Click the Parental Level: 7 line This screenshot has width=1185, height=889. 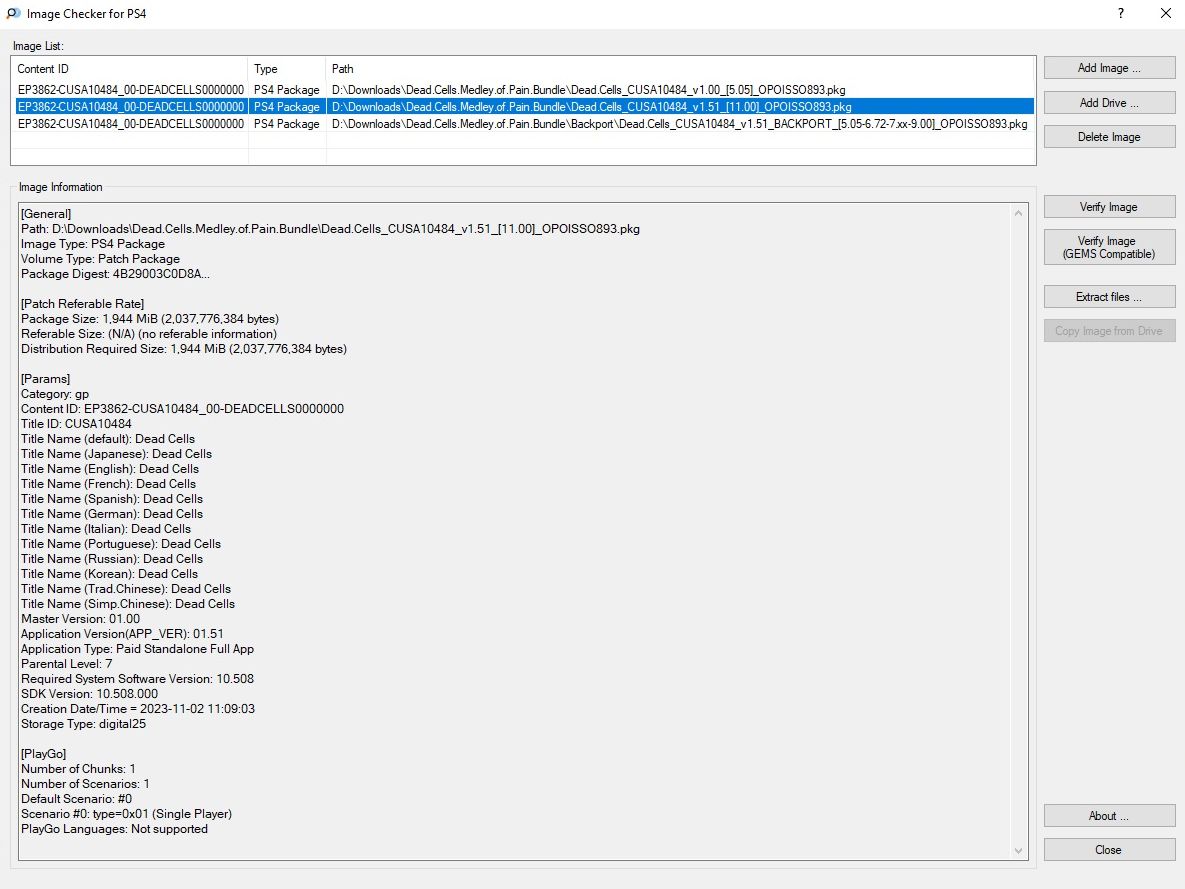click(x=67, y=664)
